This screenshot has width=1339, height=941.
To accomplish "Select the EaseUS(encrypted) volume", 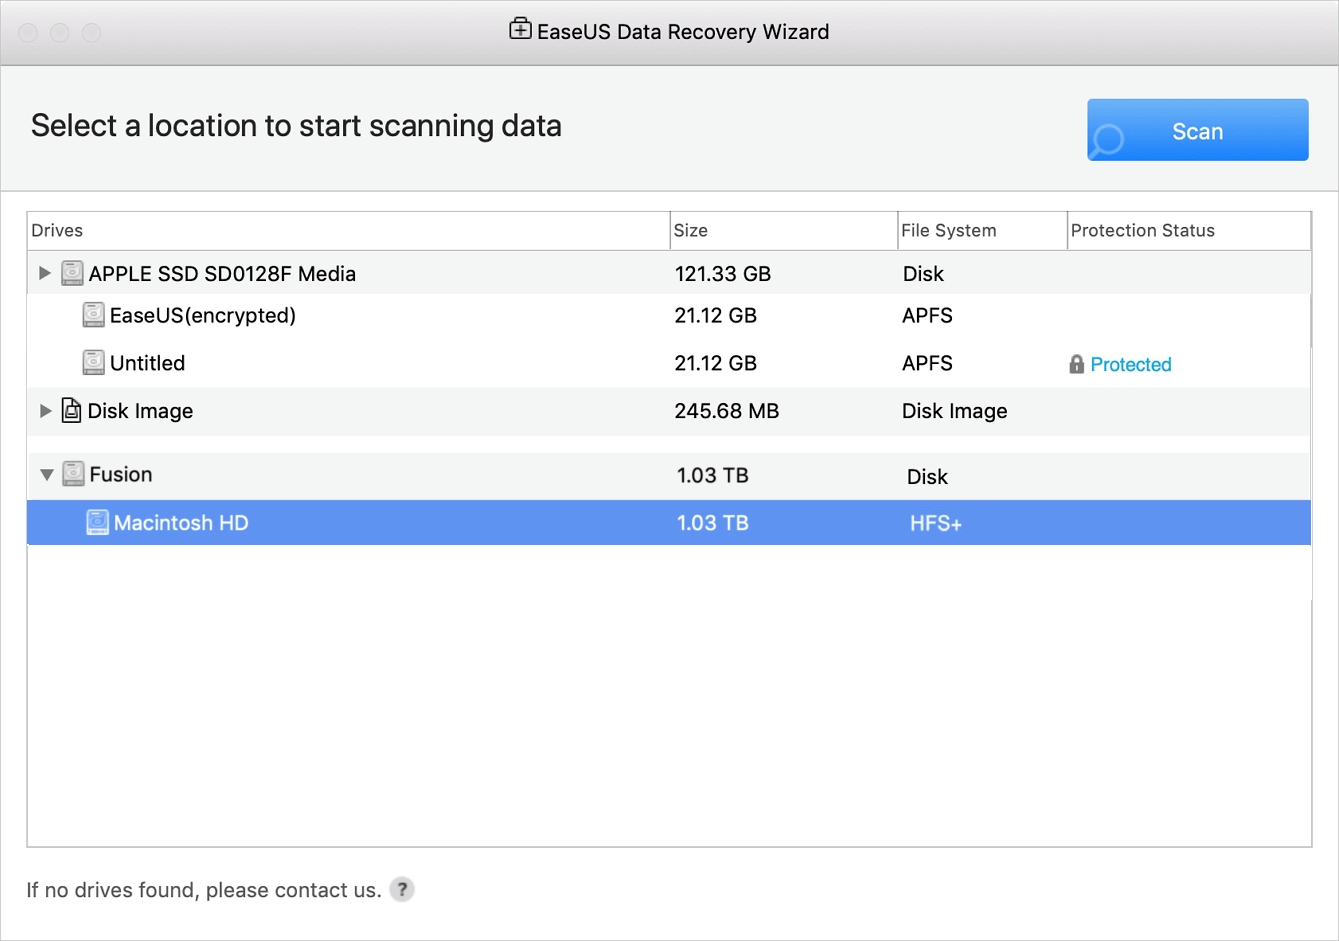I will click(x=202, y=316).
